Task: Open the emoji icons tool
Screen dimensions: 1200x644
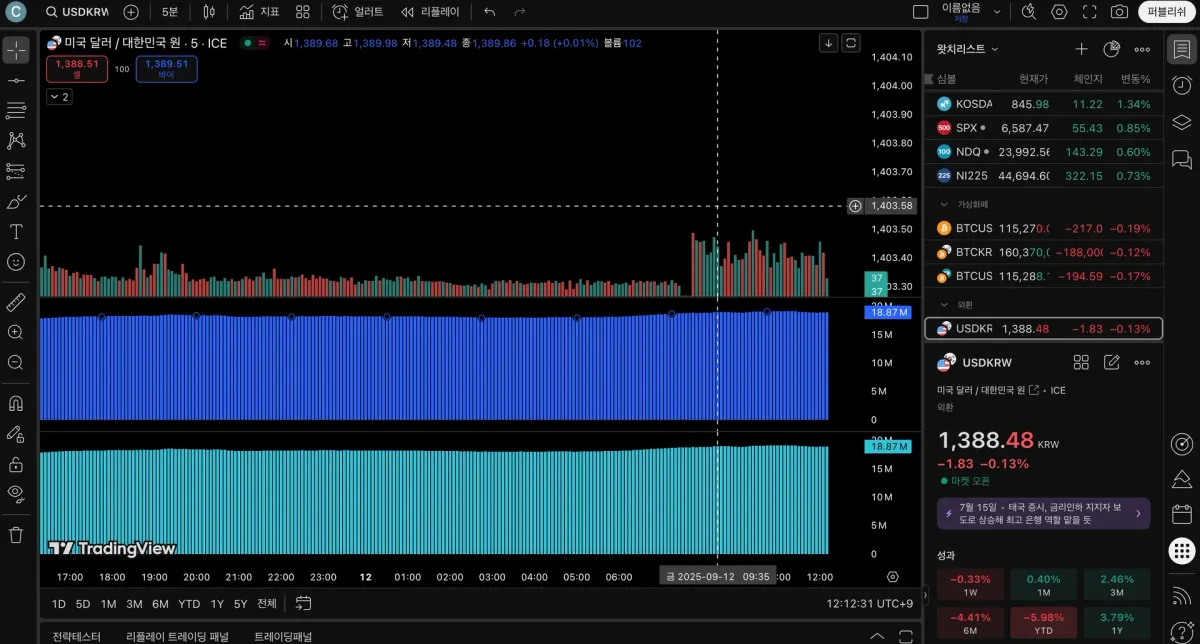Action: [x=16, y=262]
